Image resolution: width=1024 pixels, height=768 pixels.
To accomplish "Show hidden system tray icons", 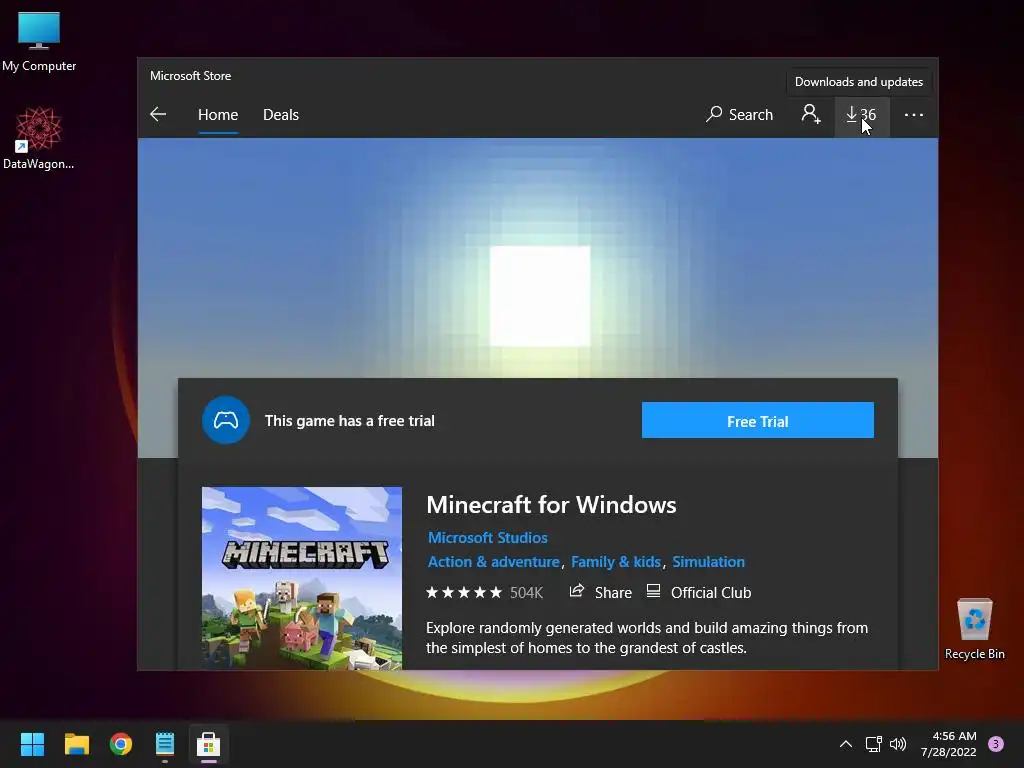I will click(846, 744).
